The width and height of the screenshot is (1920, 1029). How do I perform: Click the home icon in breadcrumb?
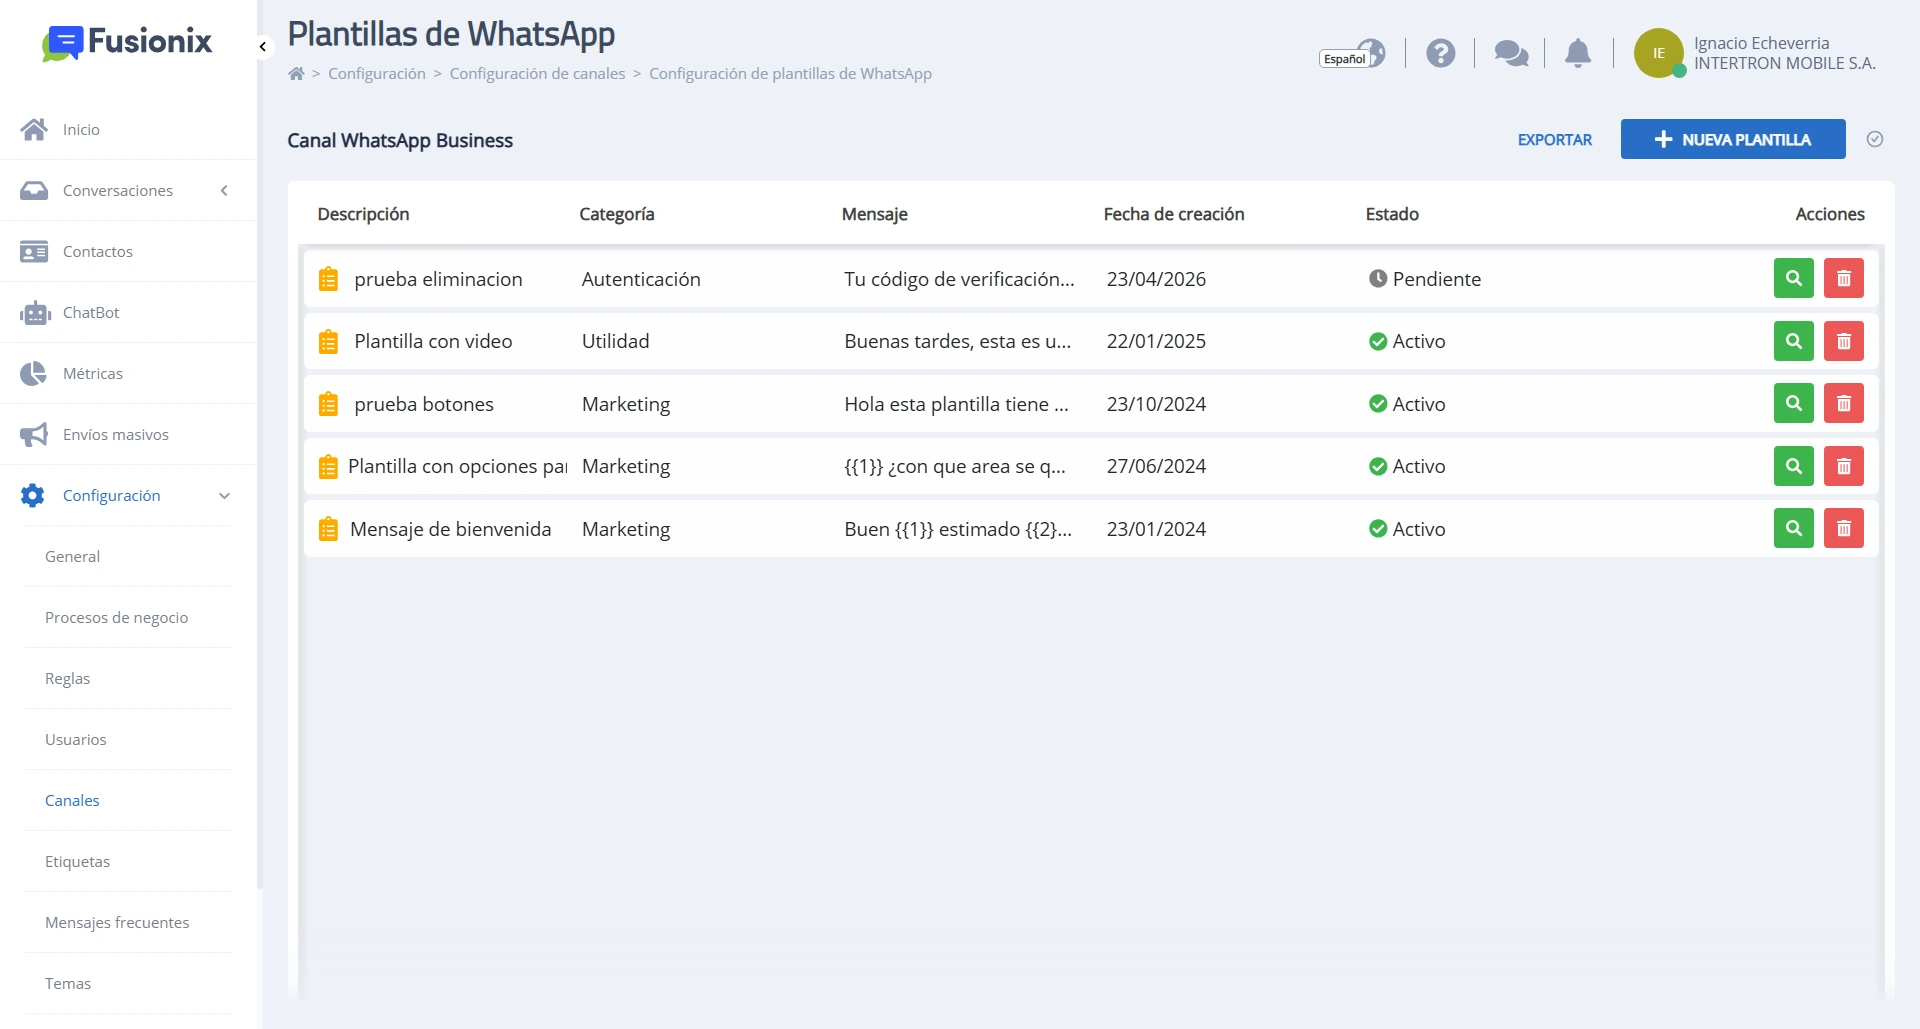[x=296, y=73]
